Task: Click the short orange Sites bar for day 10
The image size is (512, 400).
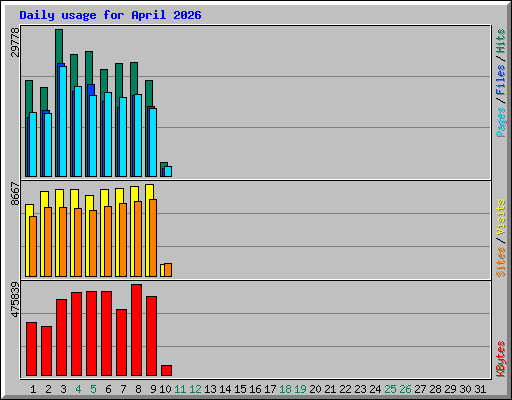Action: [168, 270]
